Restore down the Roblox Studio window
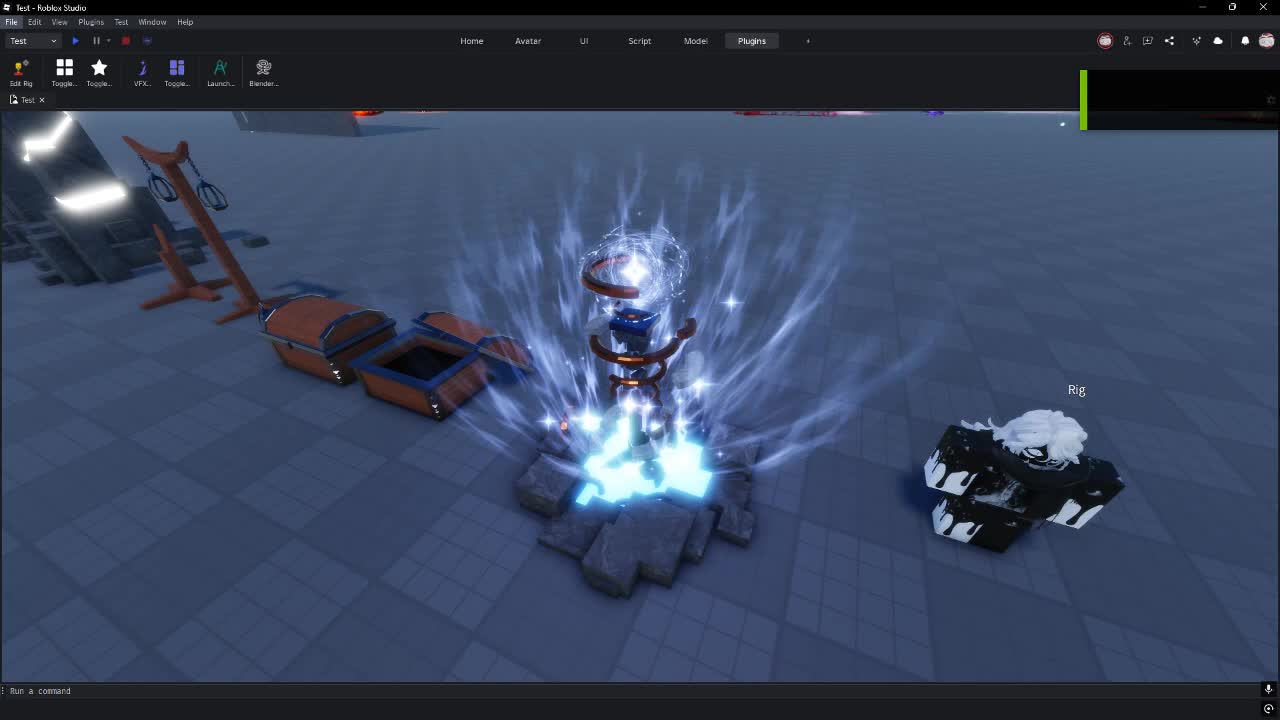This screenshot has height=720, width=1280. [1232, 7]
